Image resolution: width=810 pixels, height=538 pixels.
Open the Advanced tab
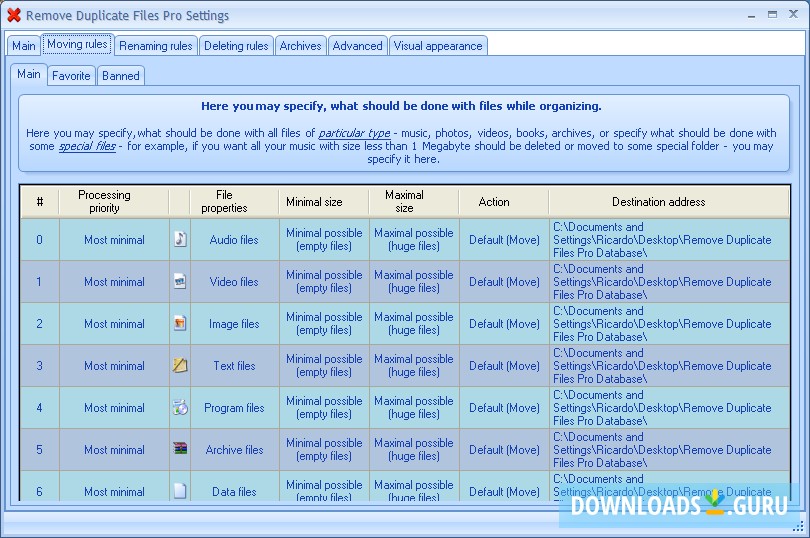pyautogui.click(x=357, y=45)
